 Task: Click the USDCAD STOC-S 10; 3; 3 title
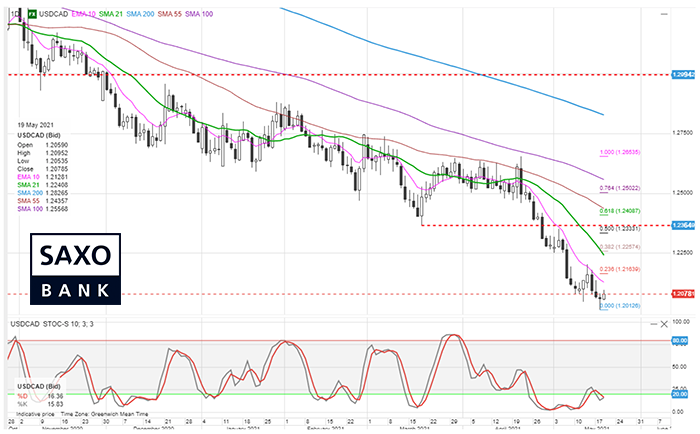pos(52,324)
